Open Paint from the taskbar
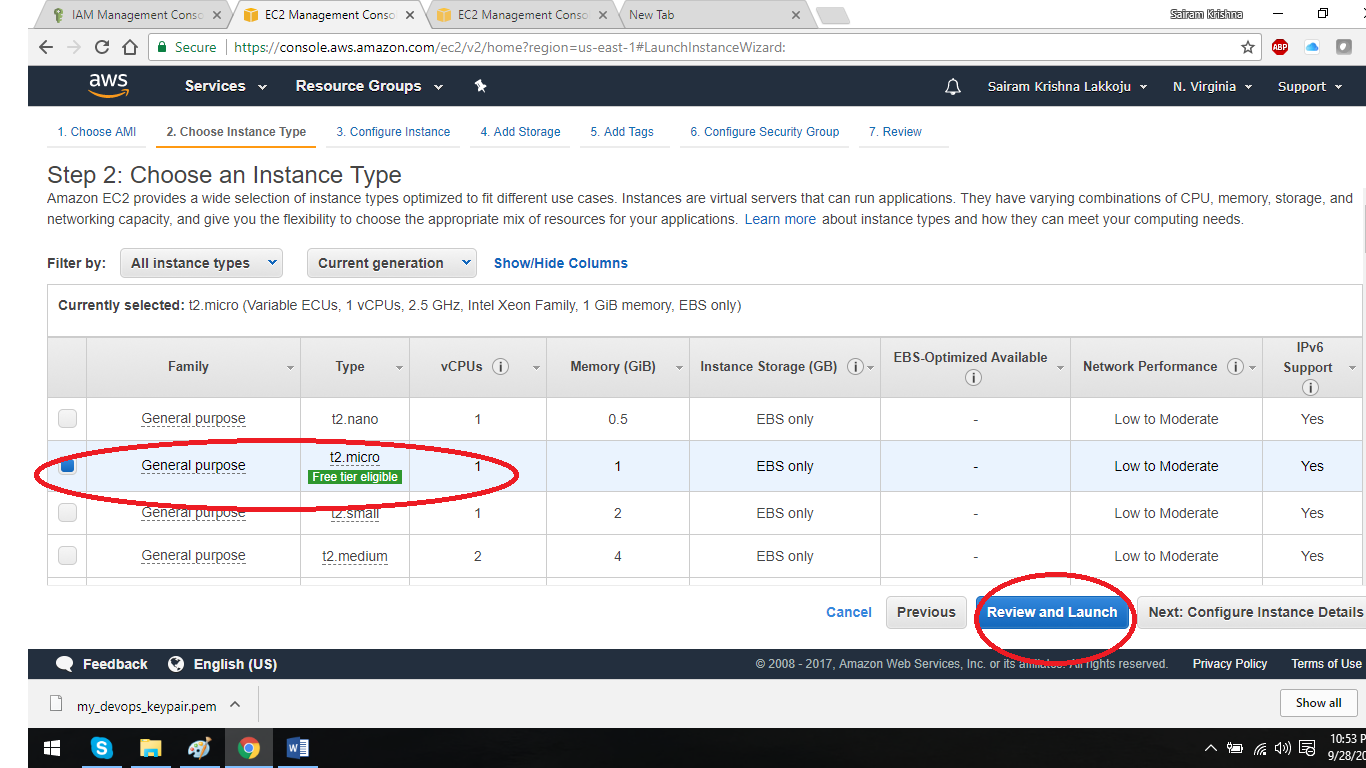The image size is (1366, 768). [x=199, y=748]
